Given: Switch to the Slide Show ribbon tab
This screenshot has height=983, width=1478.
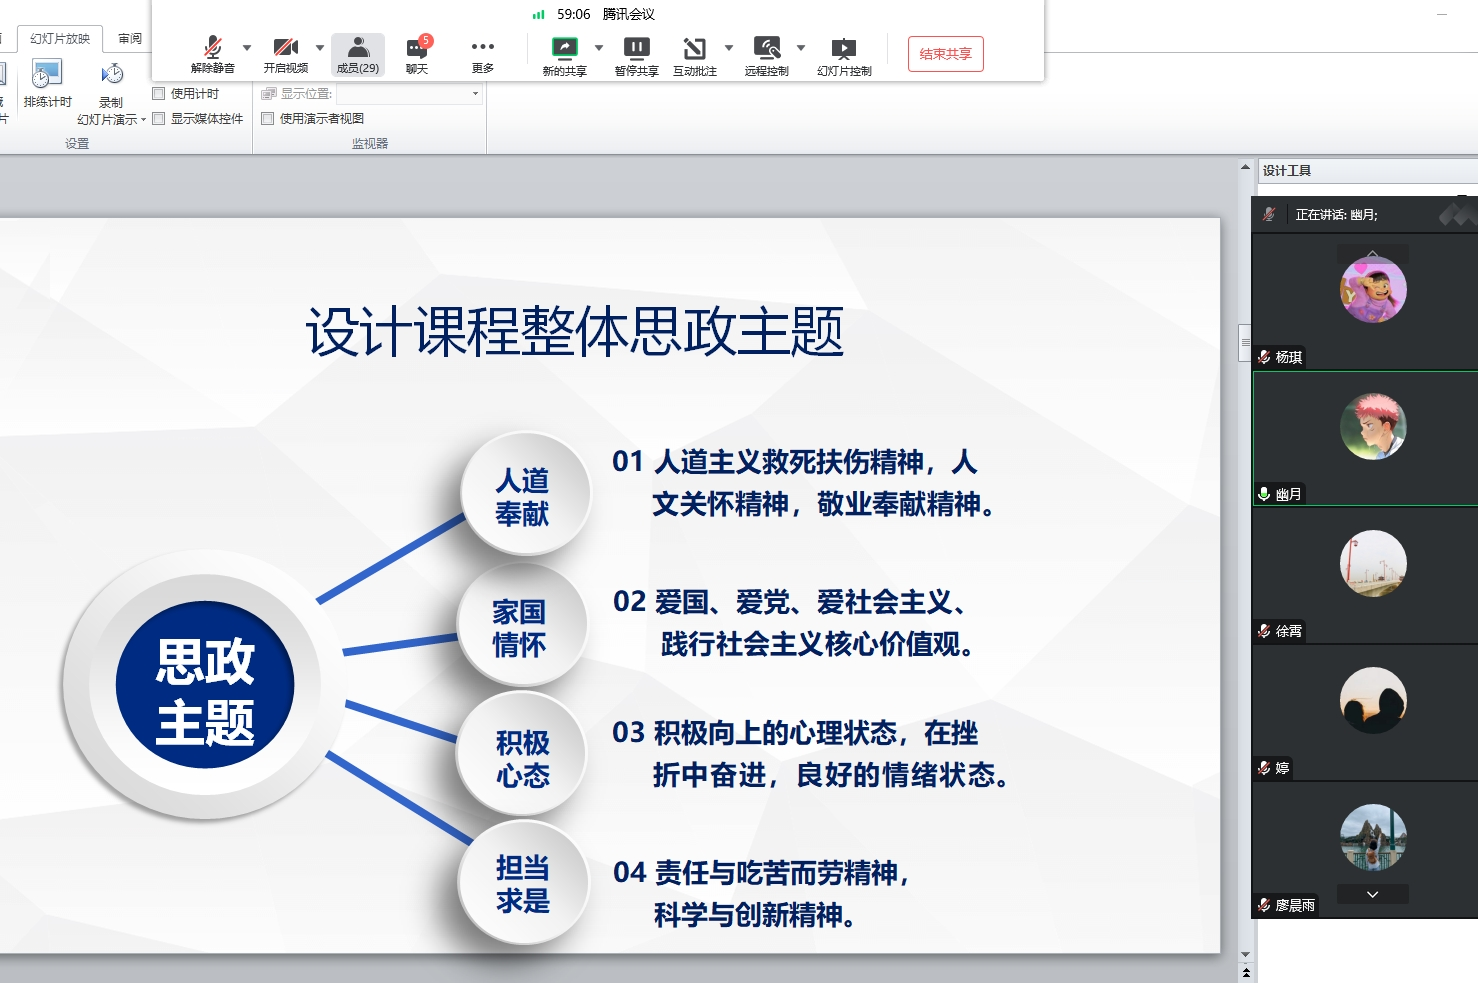Looking at the screenshot, I should [x=60, y=39].
